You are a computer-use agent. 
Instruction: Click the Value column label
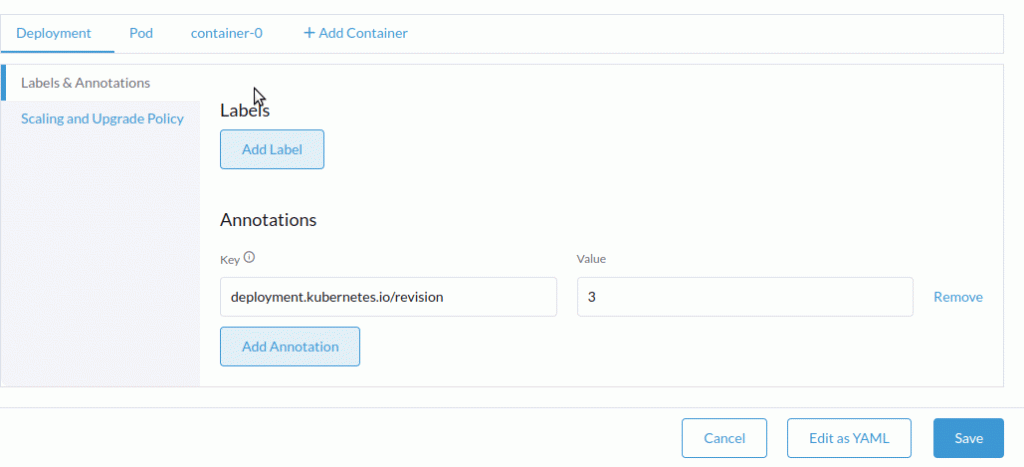click(592, 259)
